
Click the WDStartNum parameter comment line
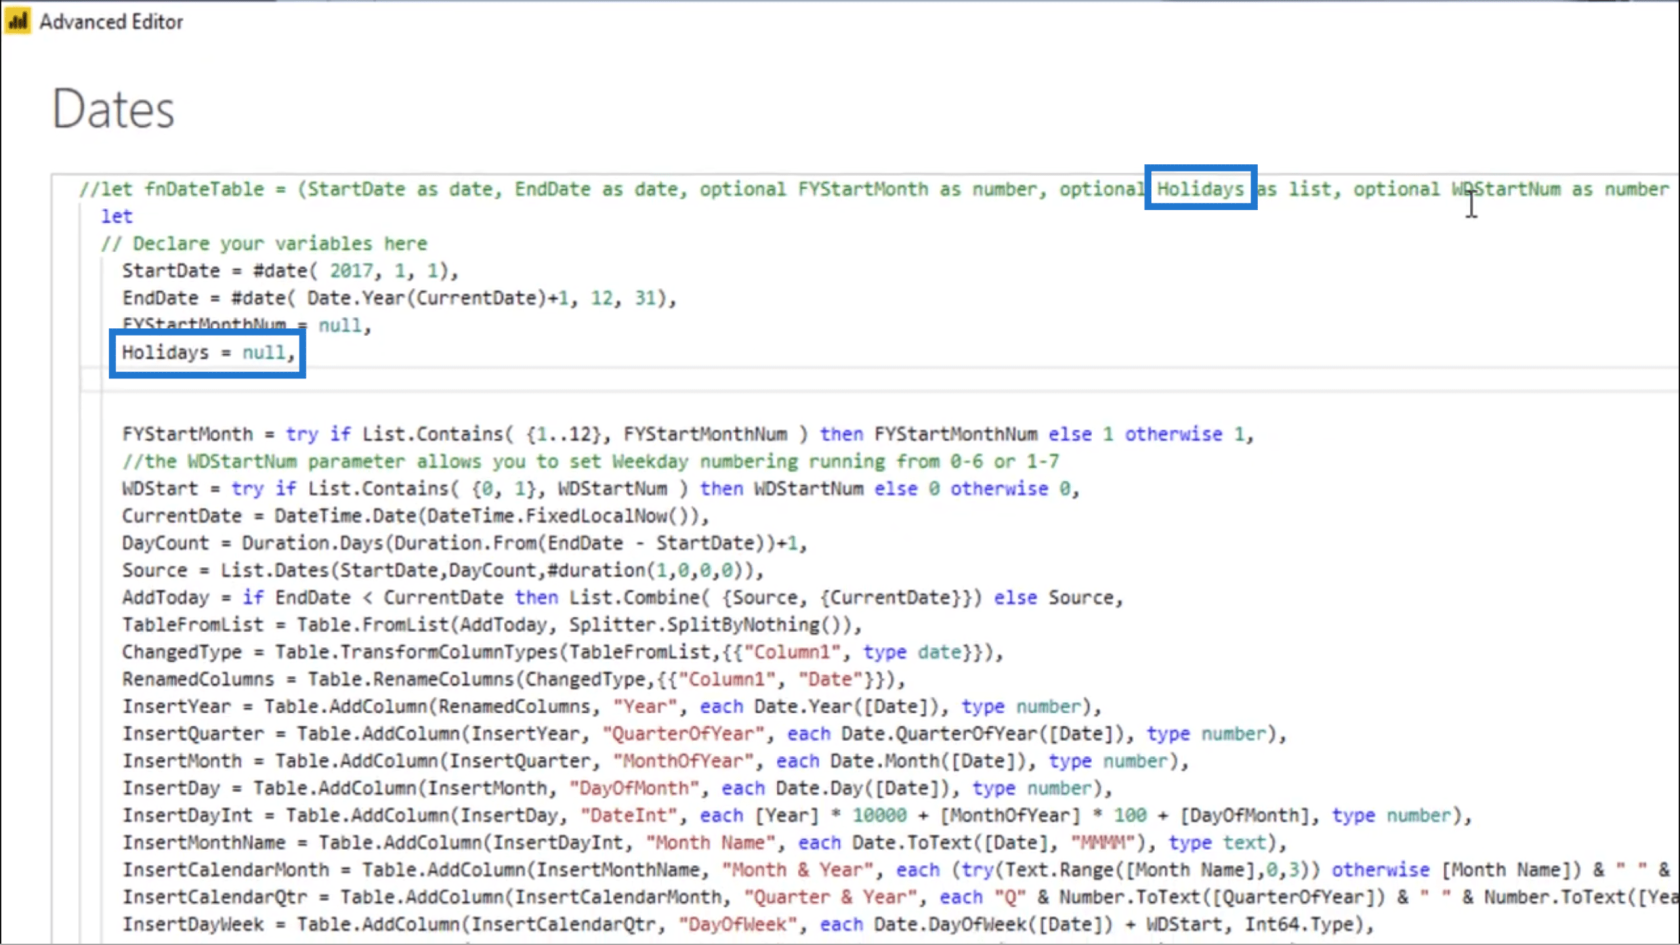(590, 461)
